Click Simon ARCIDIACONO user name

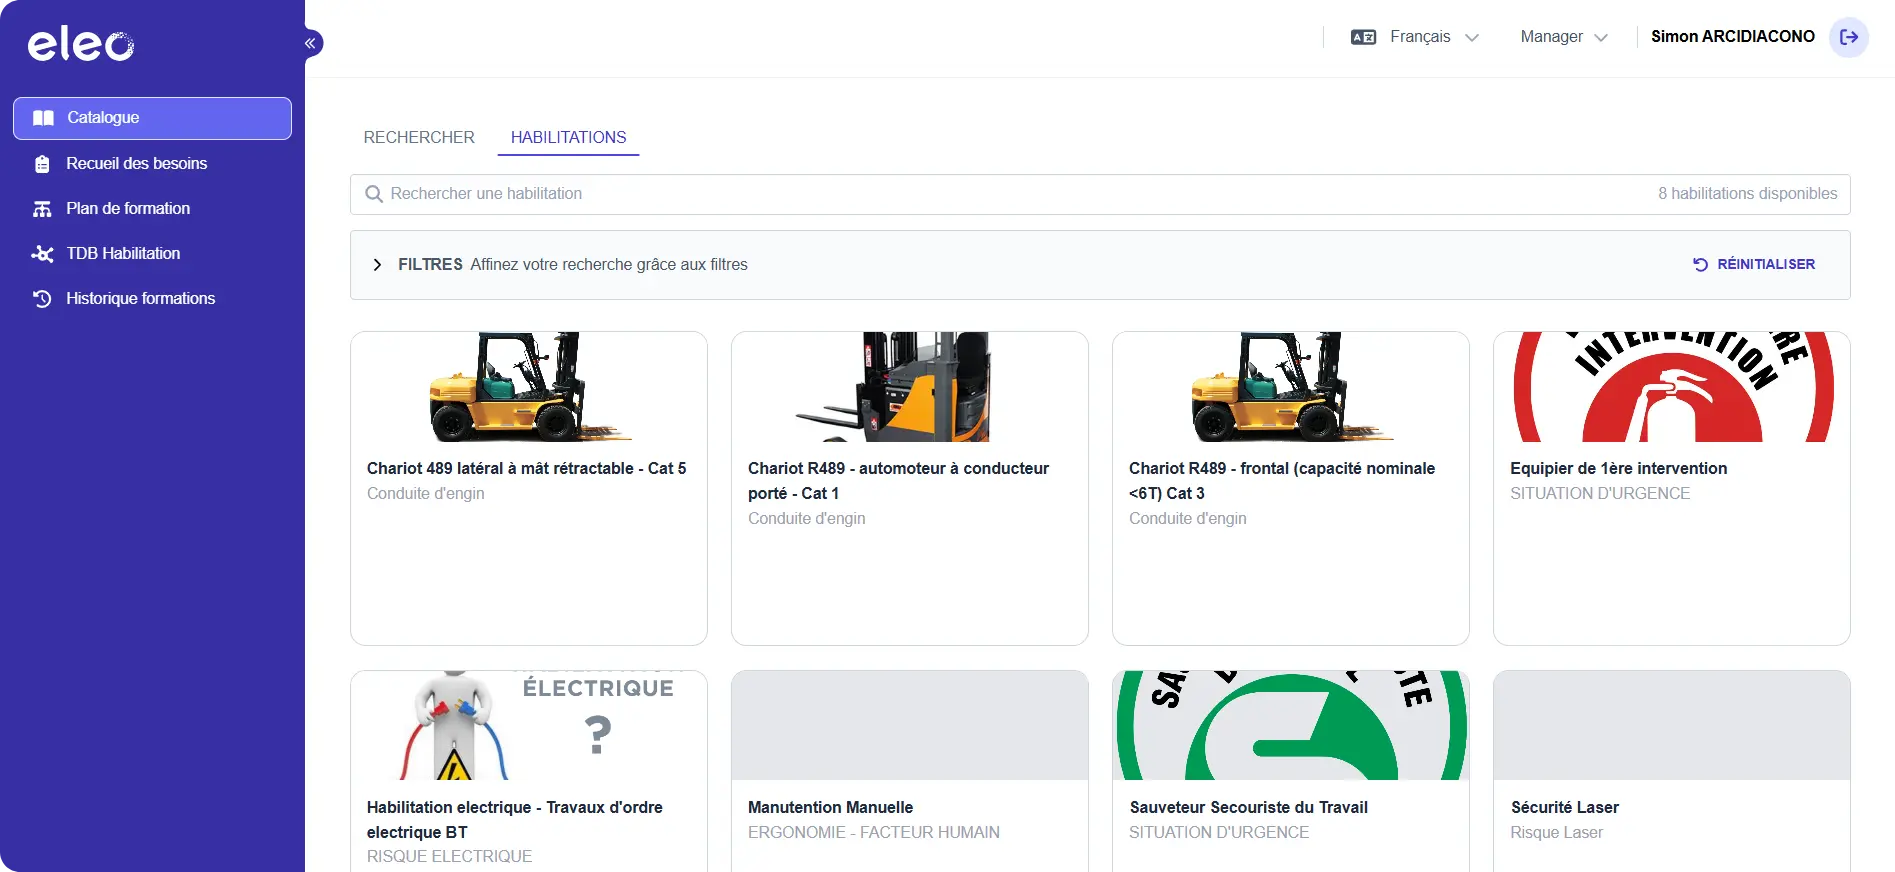pos(1732,37)
